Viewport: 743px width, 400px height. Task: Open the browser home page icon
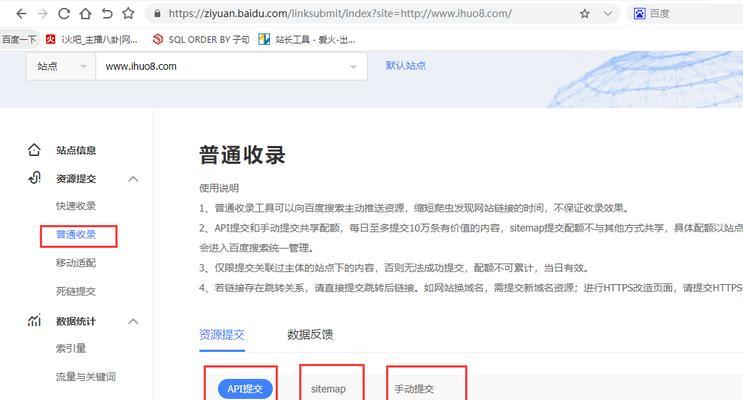[x=85, y=14]
